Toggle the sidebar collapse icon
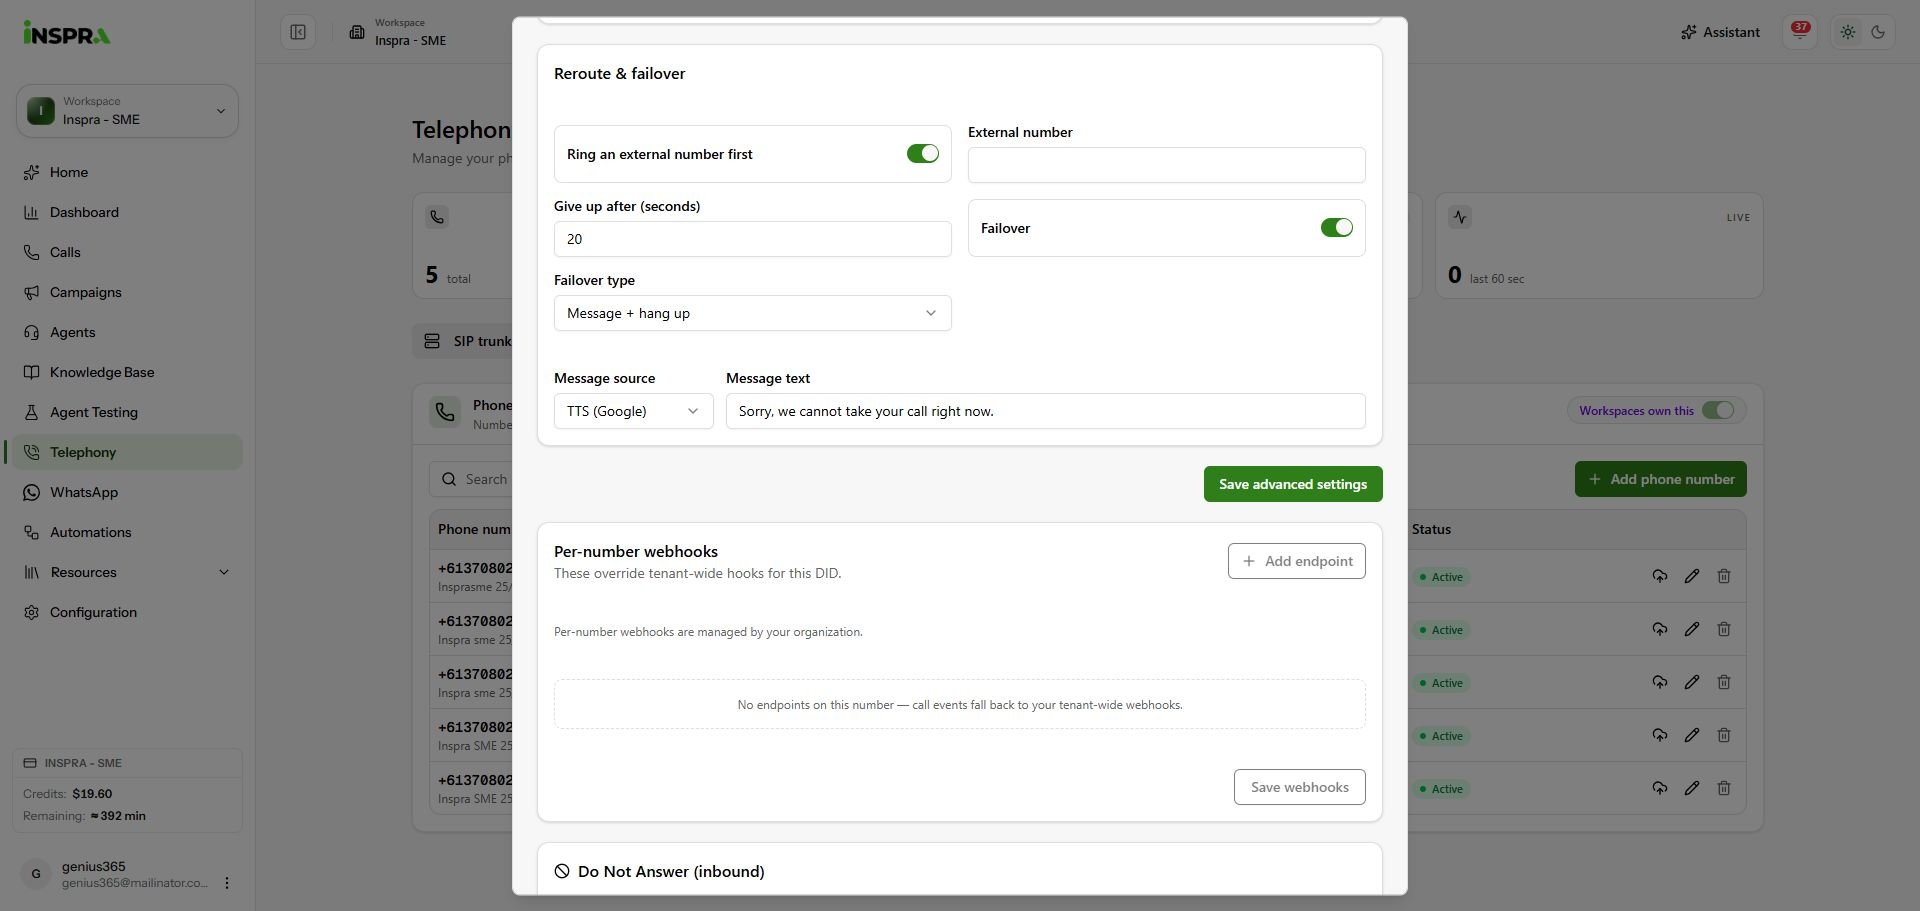The width and height of the screenshot is (1920, 911). tap(298, 32)
